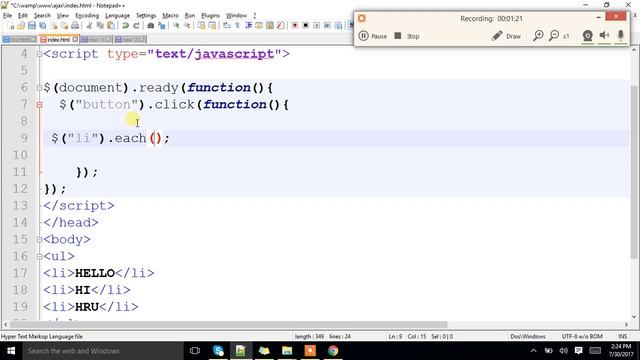Collapse the body fold at line 15
The height and width of the screenshot is (360, 640).
[x=39, y=239]
